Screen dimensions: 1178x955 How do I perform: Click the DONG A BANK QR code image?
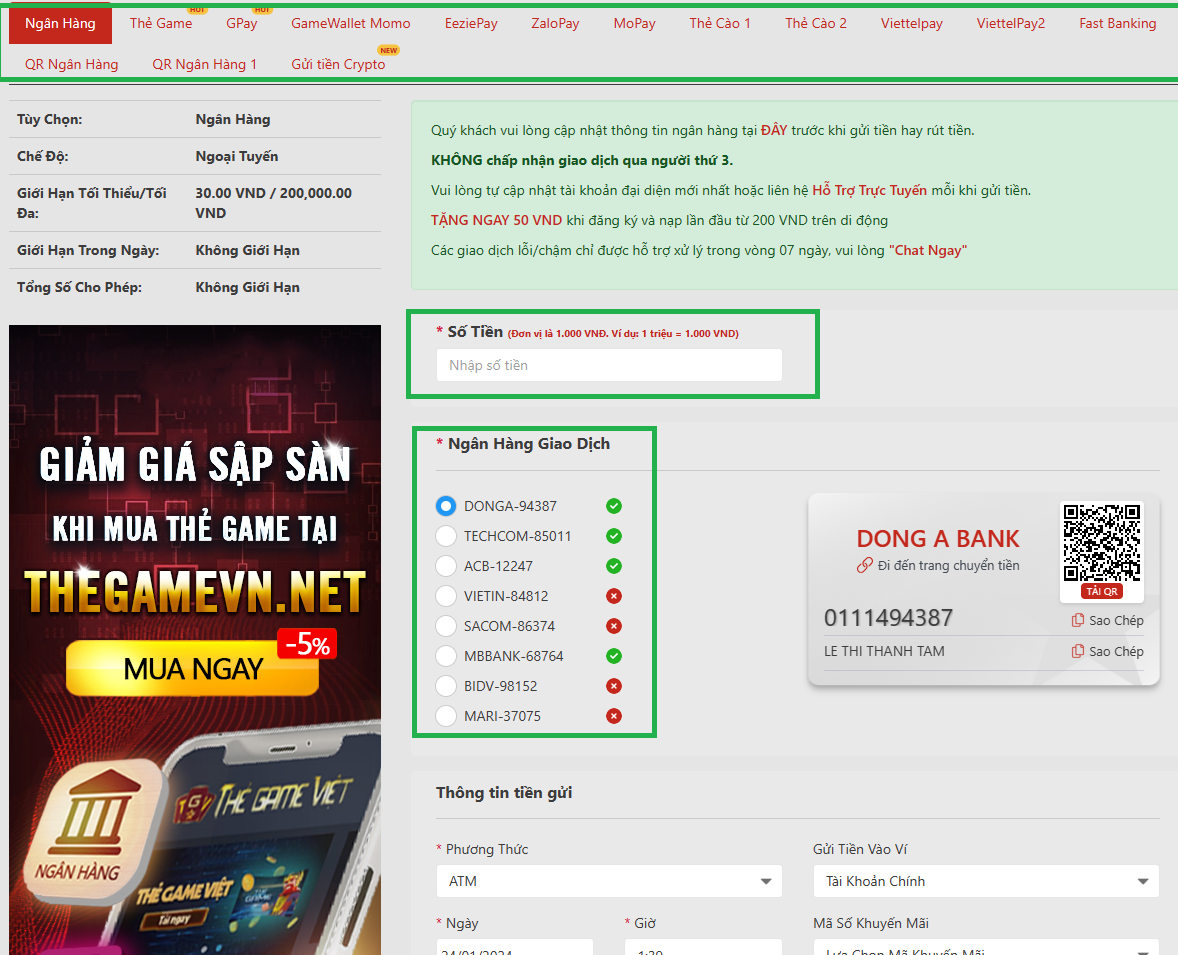(x=1101, y=542)
